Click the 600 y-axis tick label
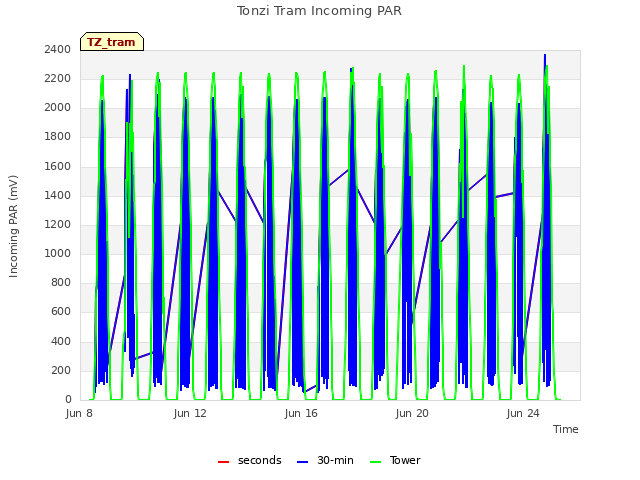This screenshot has height=480, width=640. pyautogui.click(x=61, y=312)
